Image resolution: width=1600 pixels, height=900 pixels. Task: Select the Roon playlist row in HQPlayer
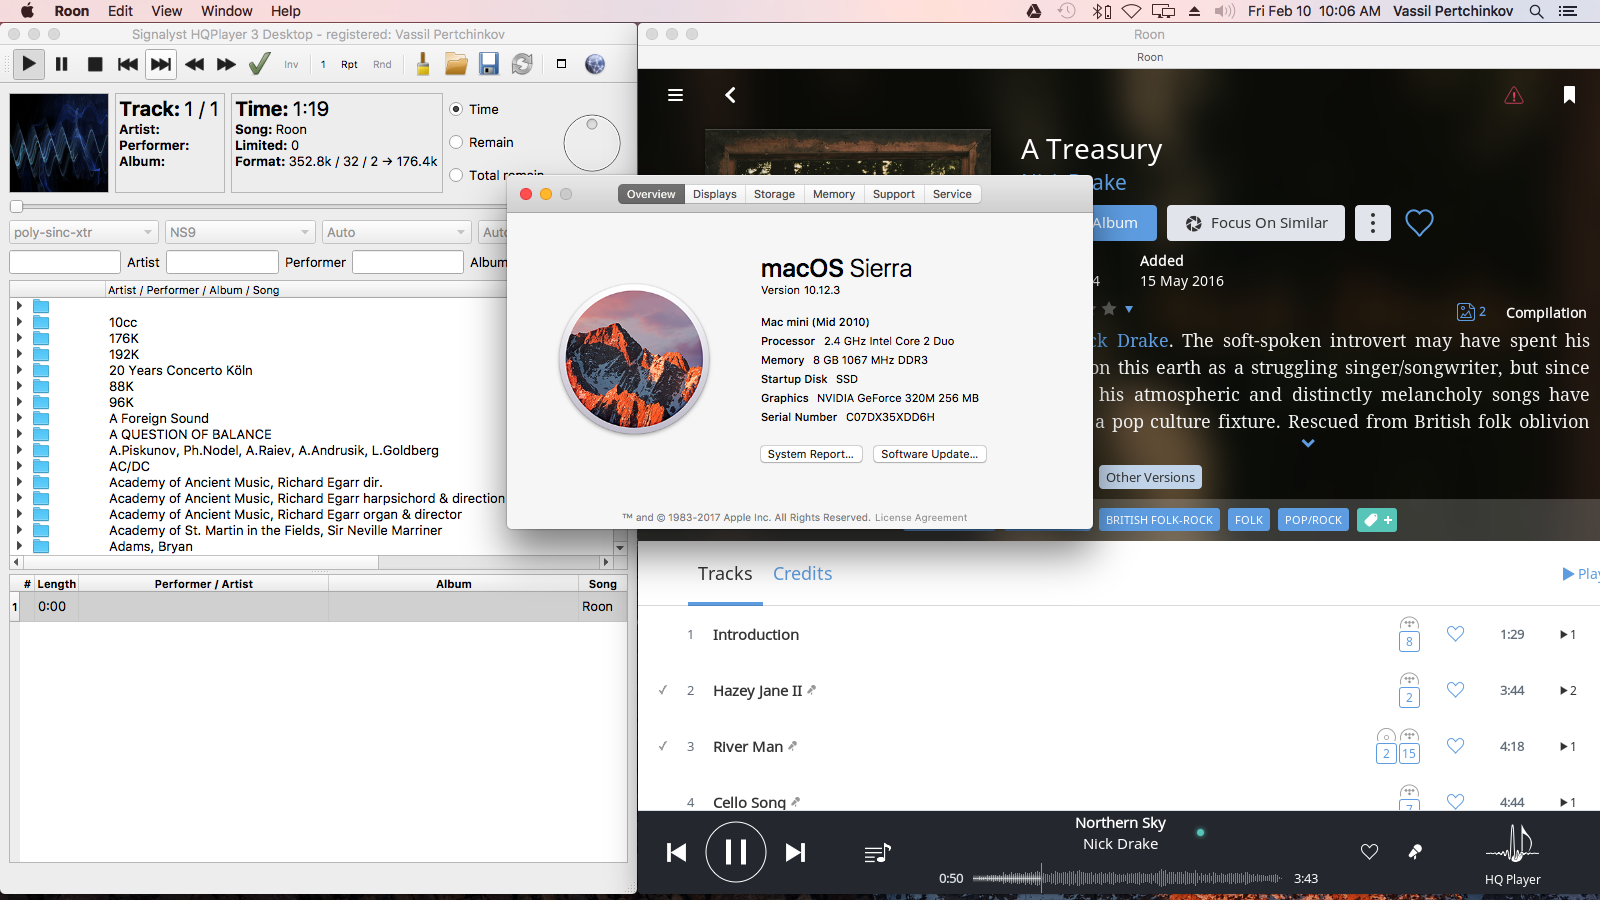pos(319,606)
